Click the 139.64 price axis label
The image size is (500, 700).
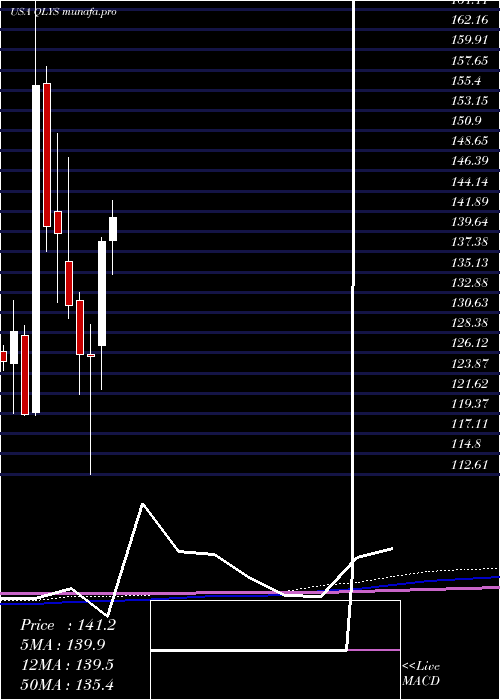[x=470, y=222]
